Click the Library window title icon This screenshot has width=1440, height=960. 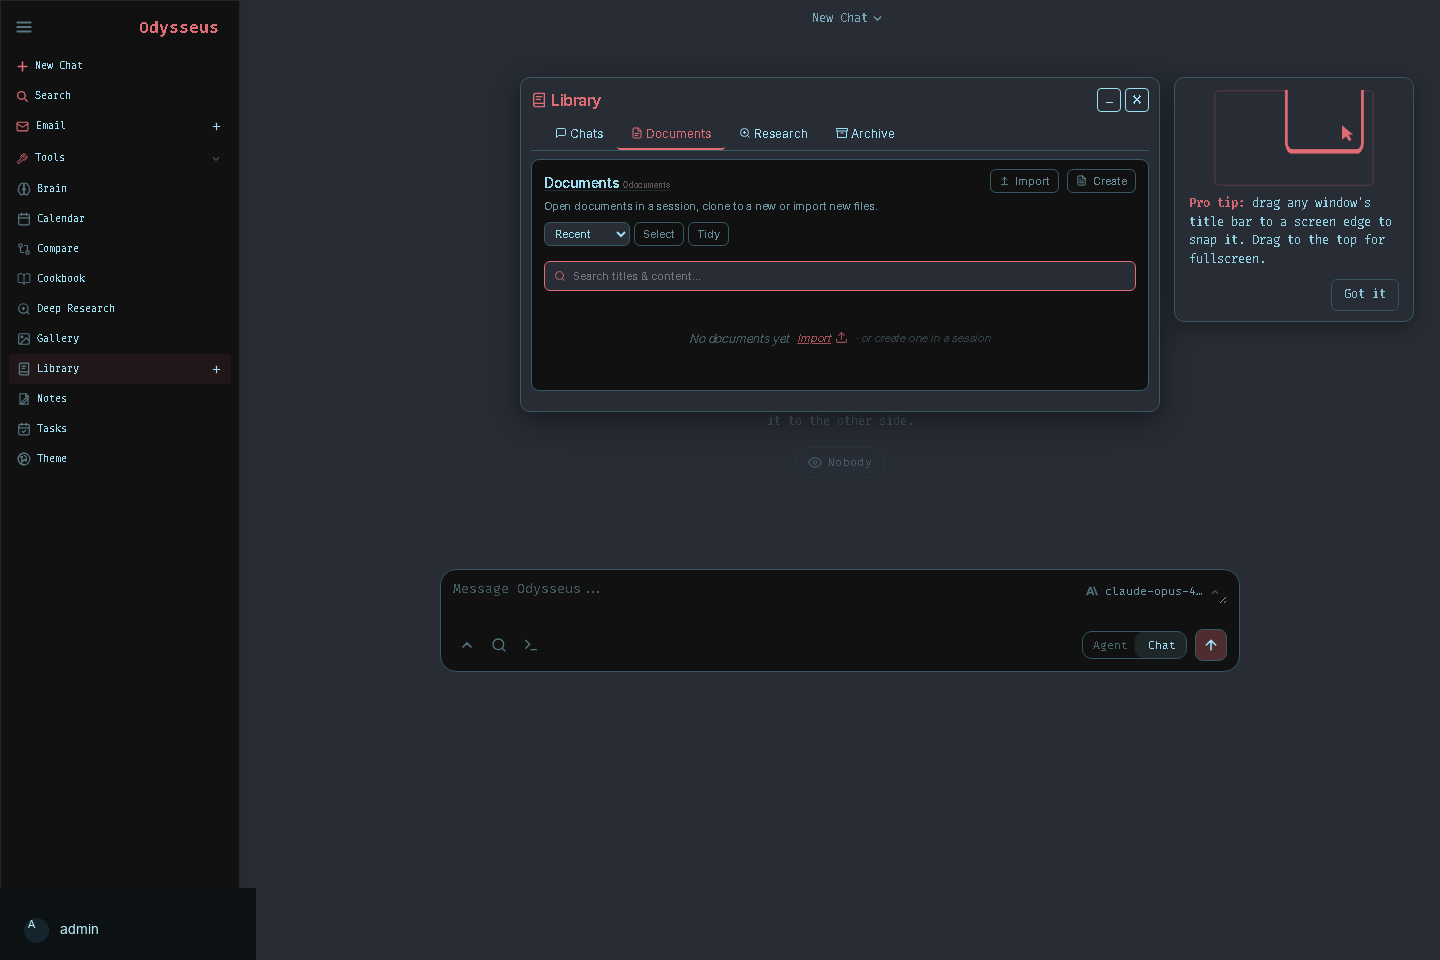pos(539,100)
